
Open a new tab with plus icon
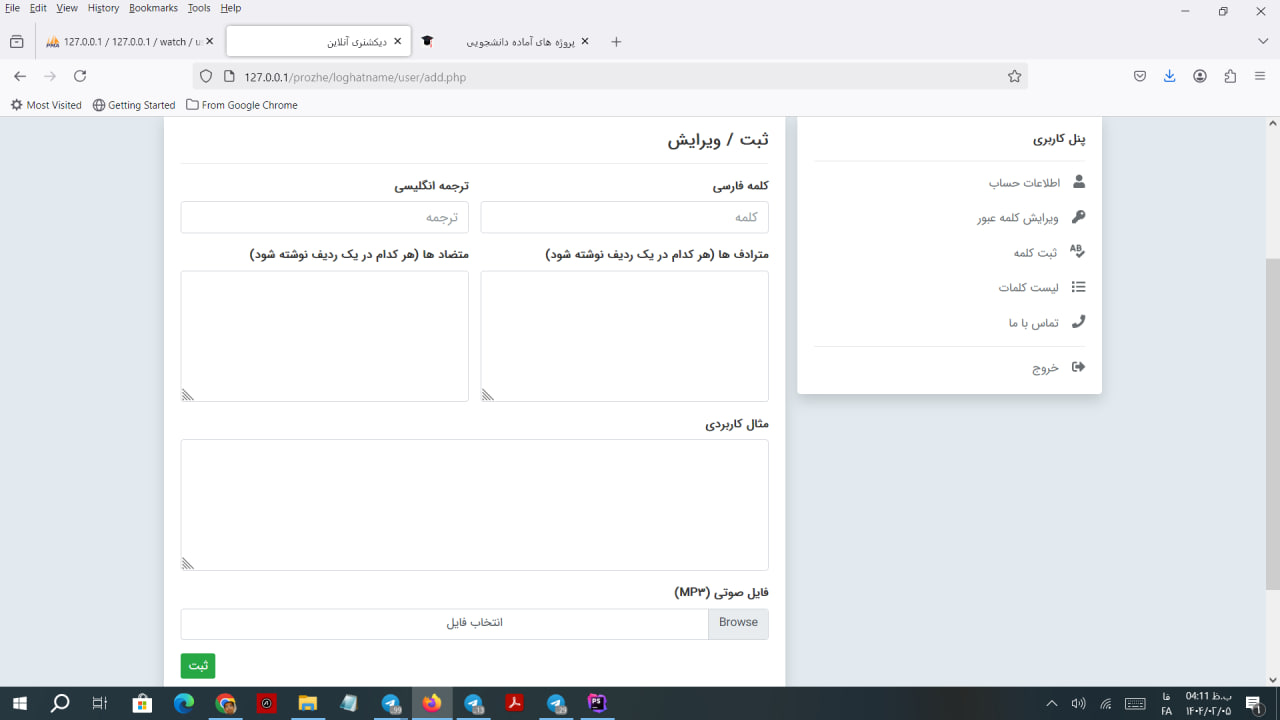tap(616, 41)
